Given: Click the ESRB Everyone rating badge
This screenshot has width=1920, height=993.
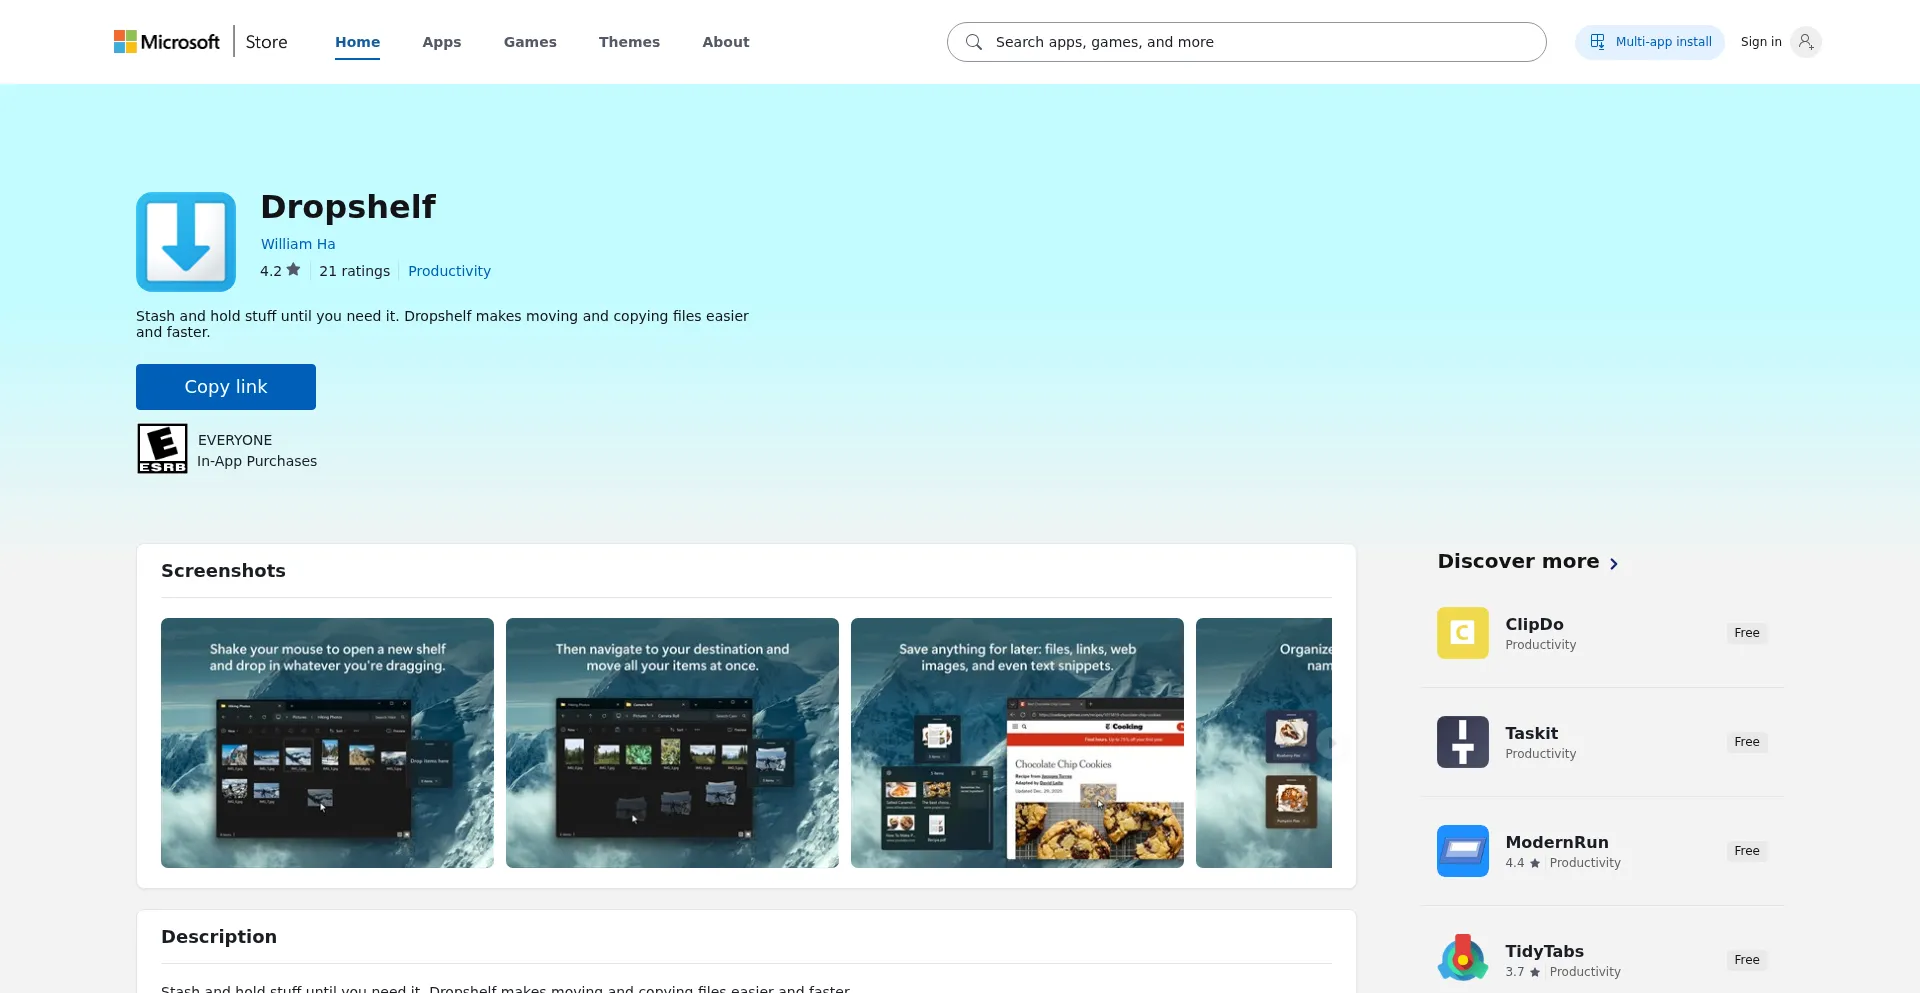Looking at the screenshot, I should point(162,448).
